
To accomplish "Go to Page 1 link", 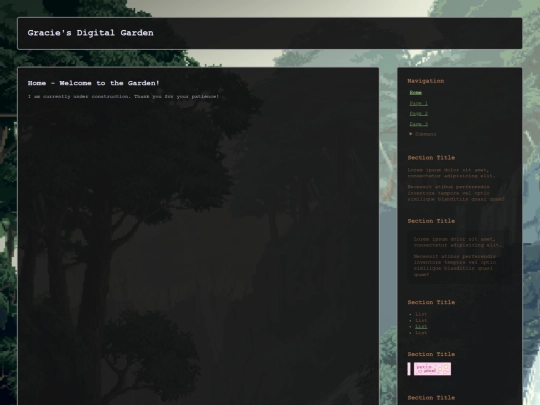I will 419,103.
